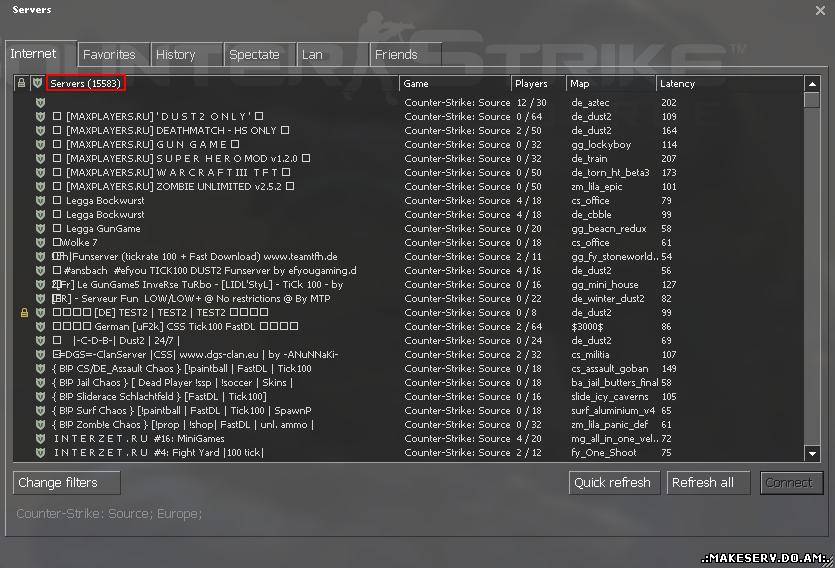The width and height of the screenshot is (835, 568).
Task: Click the Quick refresh button
Action: [615, 483]
